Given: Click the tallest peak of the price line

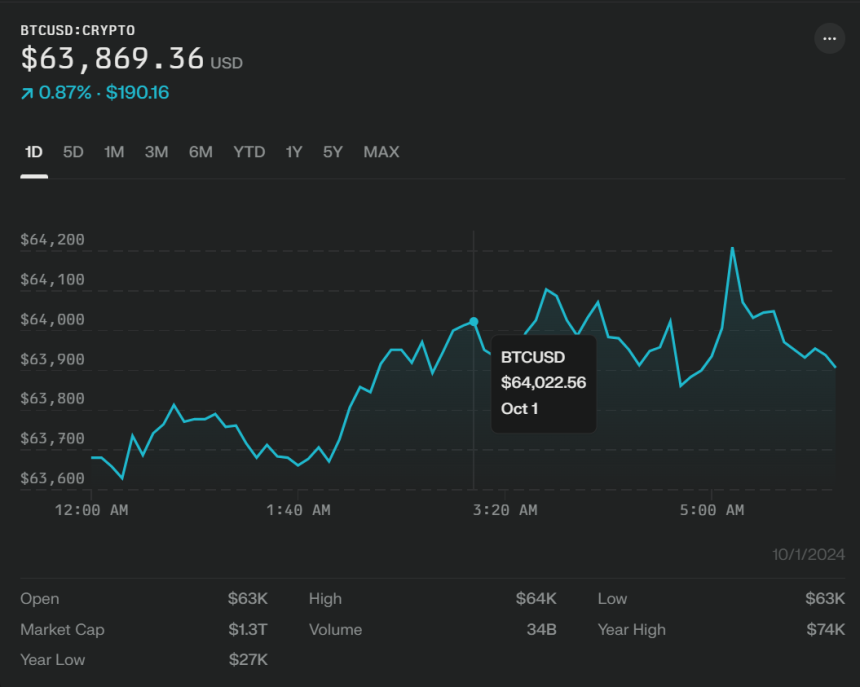Looking at the screenshot, I should [733, 248].
